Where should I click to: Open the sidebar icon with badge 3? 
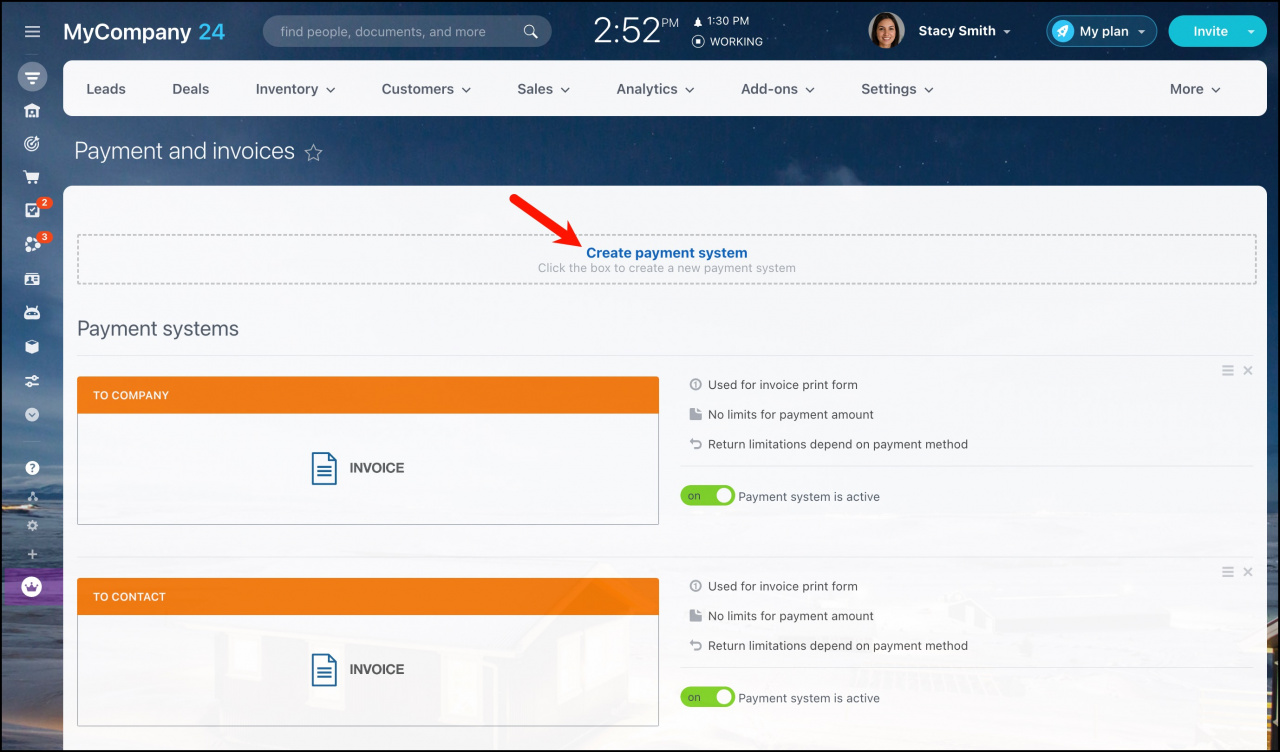tap(32, 244)
